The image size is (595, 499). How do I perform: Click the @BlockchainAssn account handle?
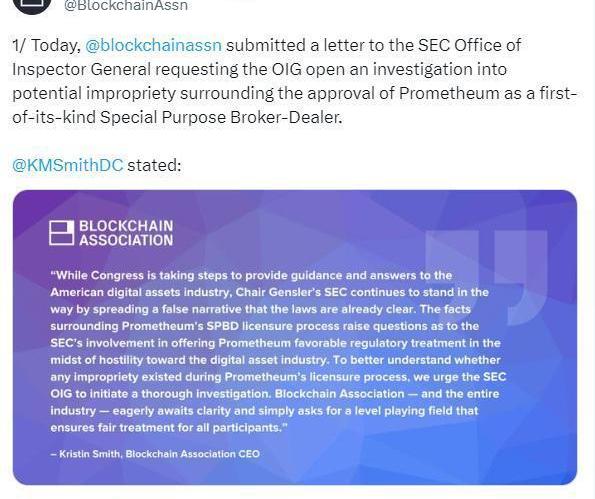point(126,5)
